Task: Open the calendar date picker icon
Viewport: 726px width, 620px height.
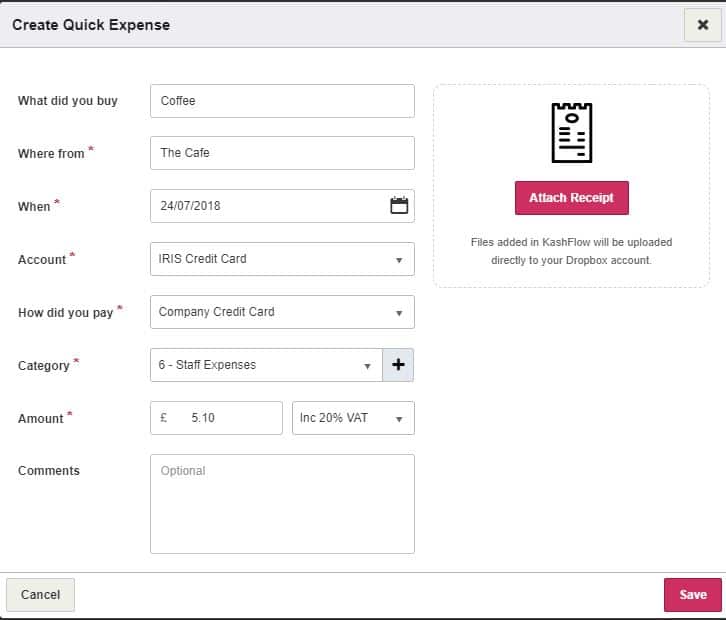Action: tap(399, 206)
